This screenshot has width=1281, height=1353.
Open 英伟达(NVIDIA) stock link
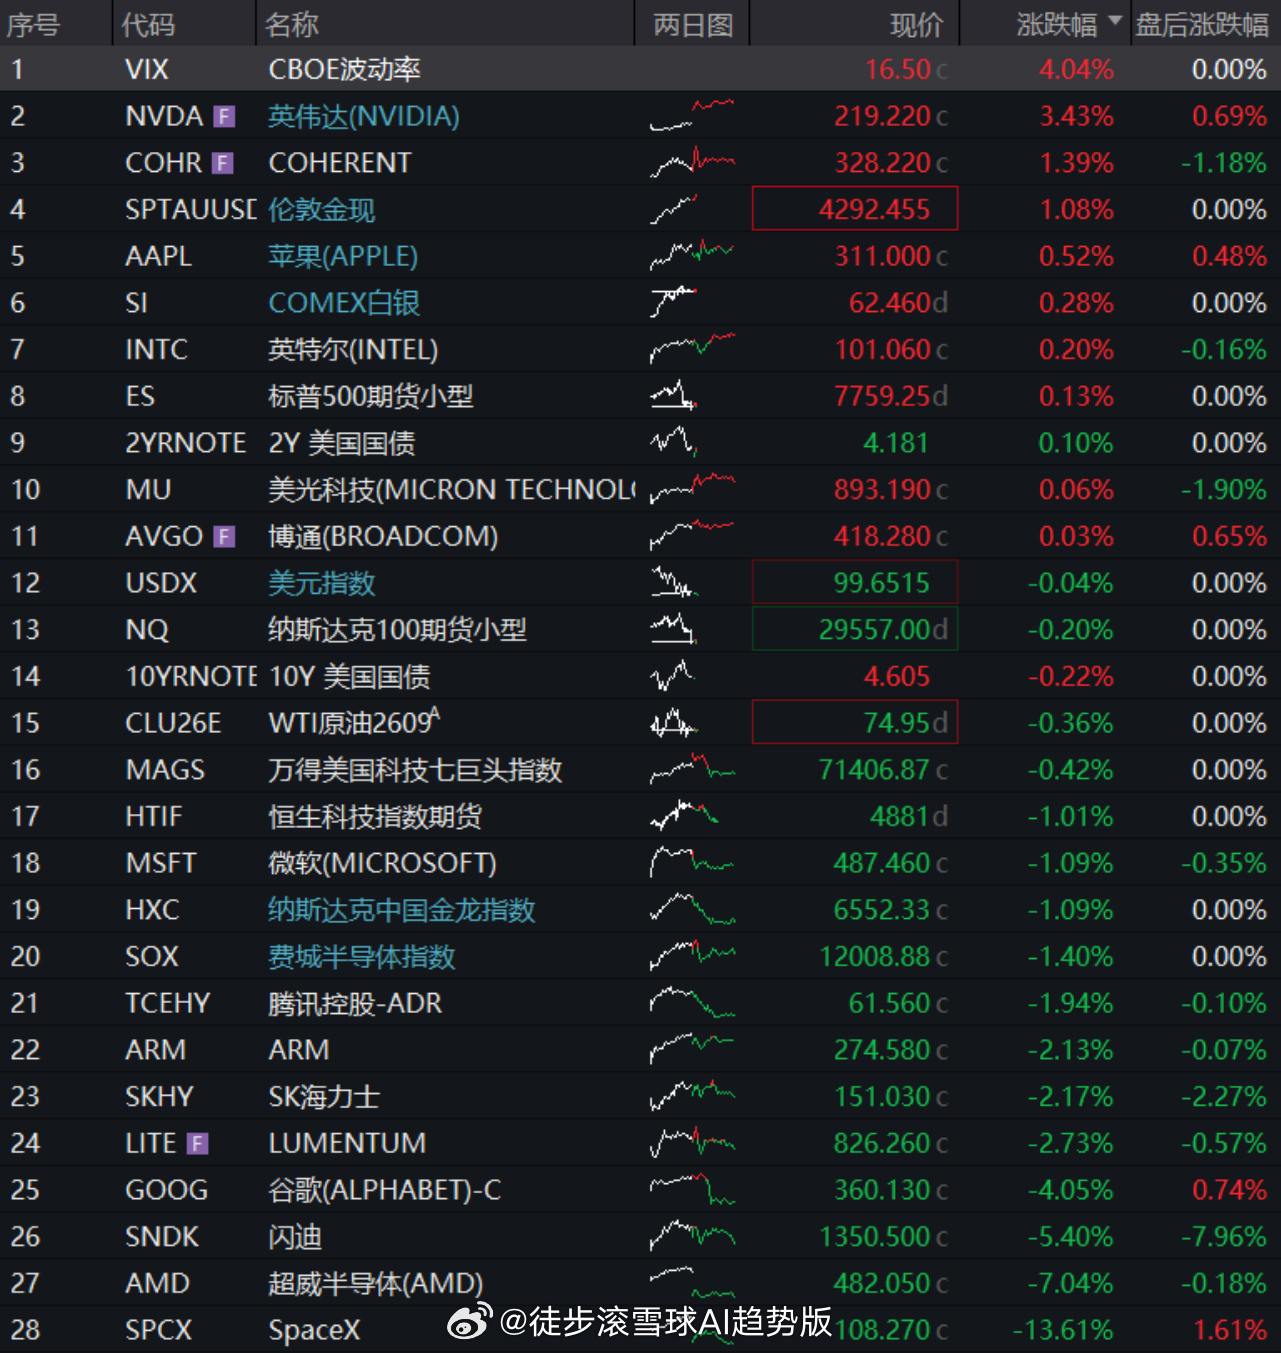[364, 116]
